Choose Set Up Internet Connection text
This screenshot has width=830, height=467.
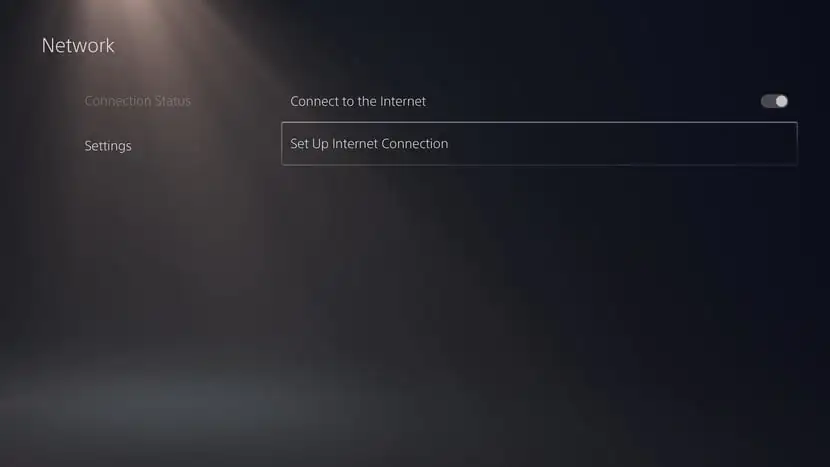coord(369,143)
